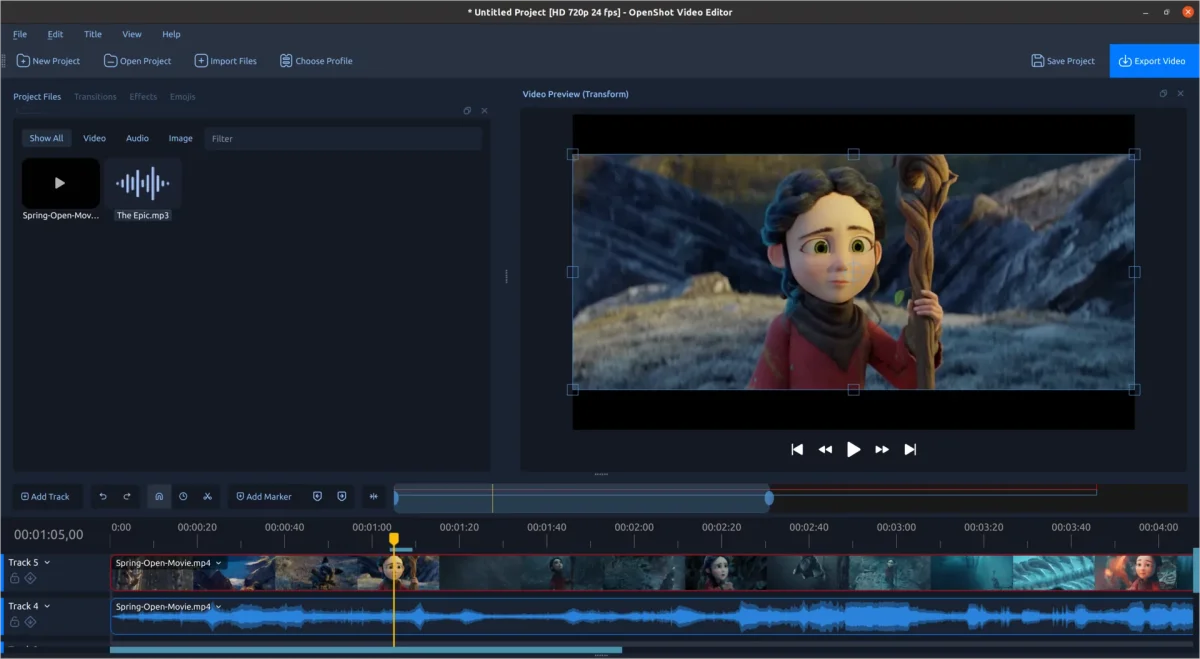The height and width of the screenshot is (659, 1200).
Task: Lock Track 4 with the padlock icon
Action: [x=15, y=622]
